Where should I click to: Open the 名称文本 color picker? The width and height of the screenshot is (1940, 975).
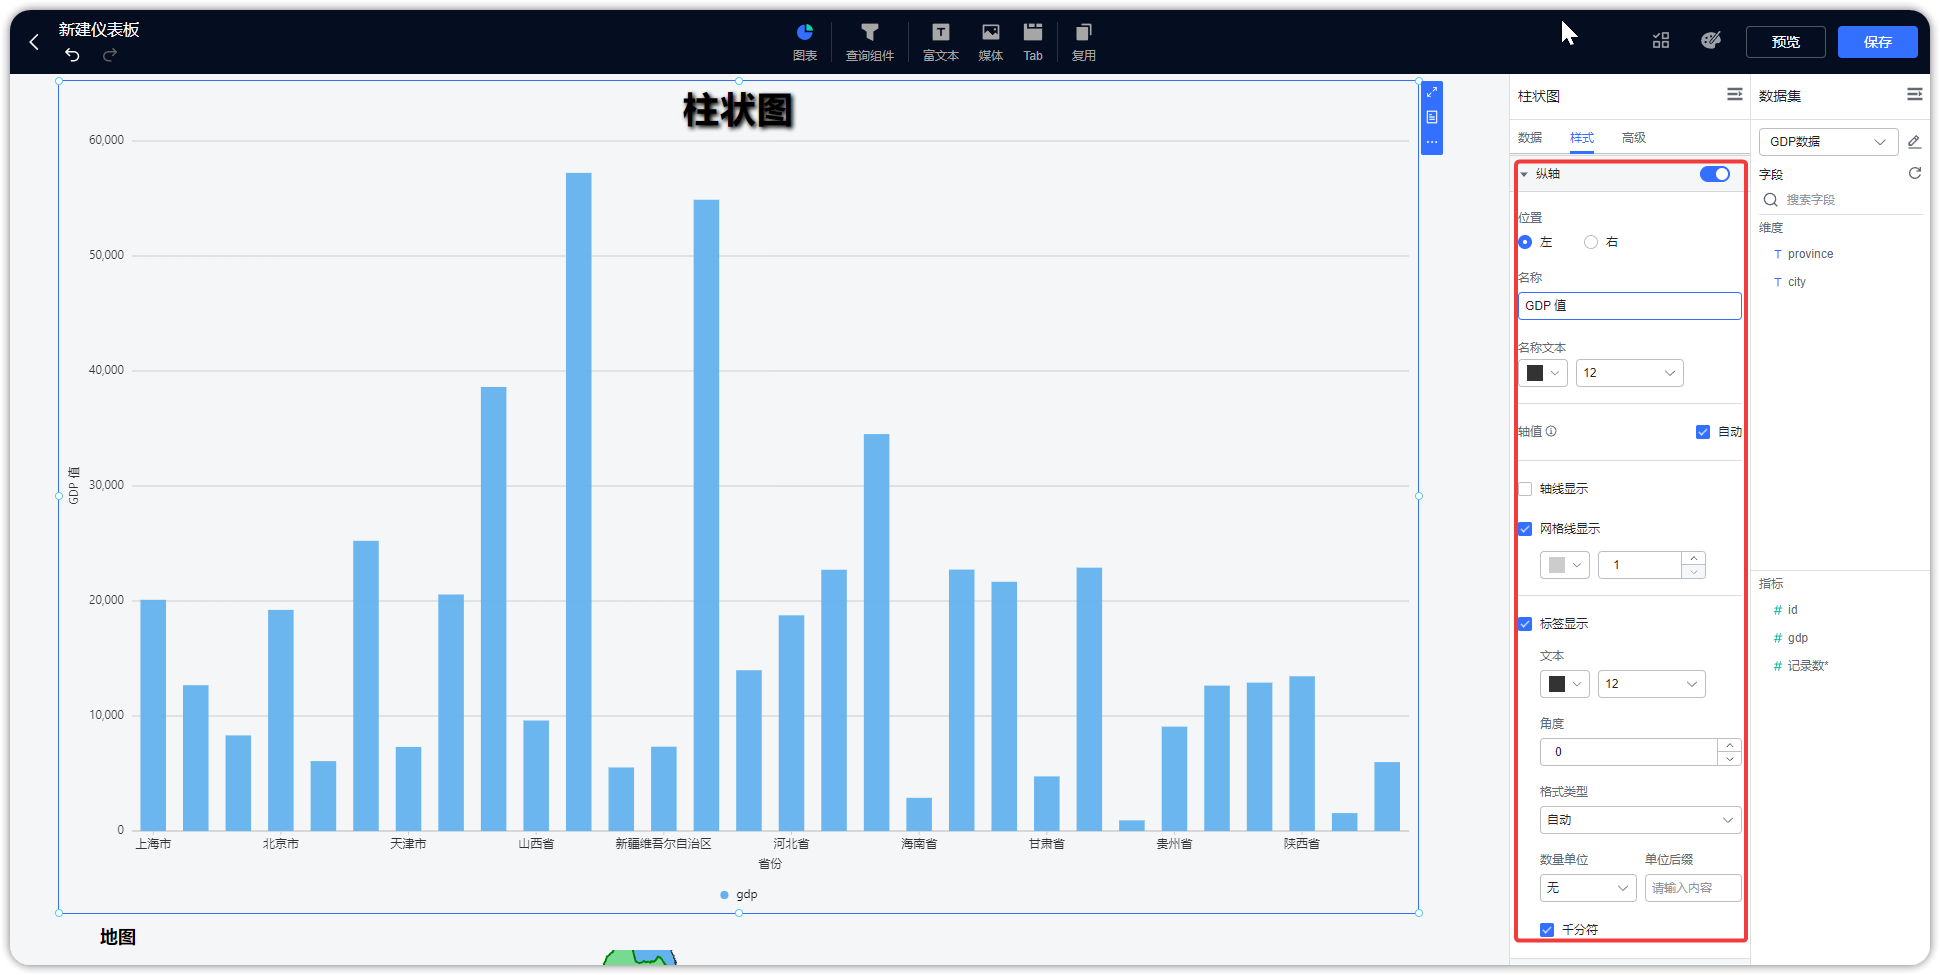(x=1543, y=373)
